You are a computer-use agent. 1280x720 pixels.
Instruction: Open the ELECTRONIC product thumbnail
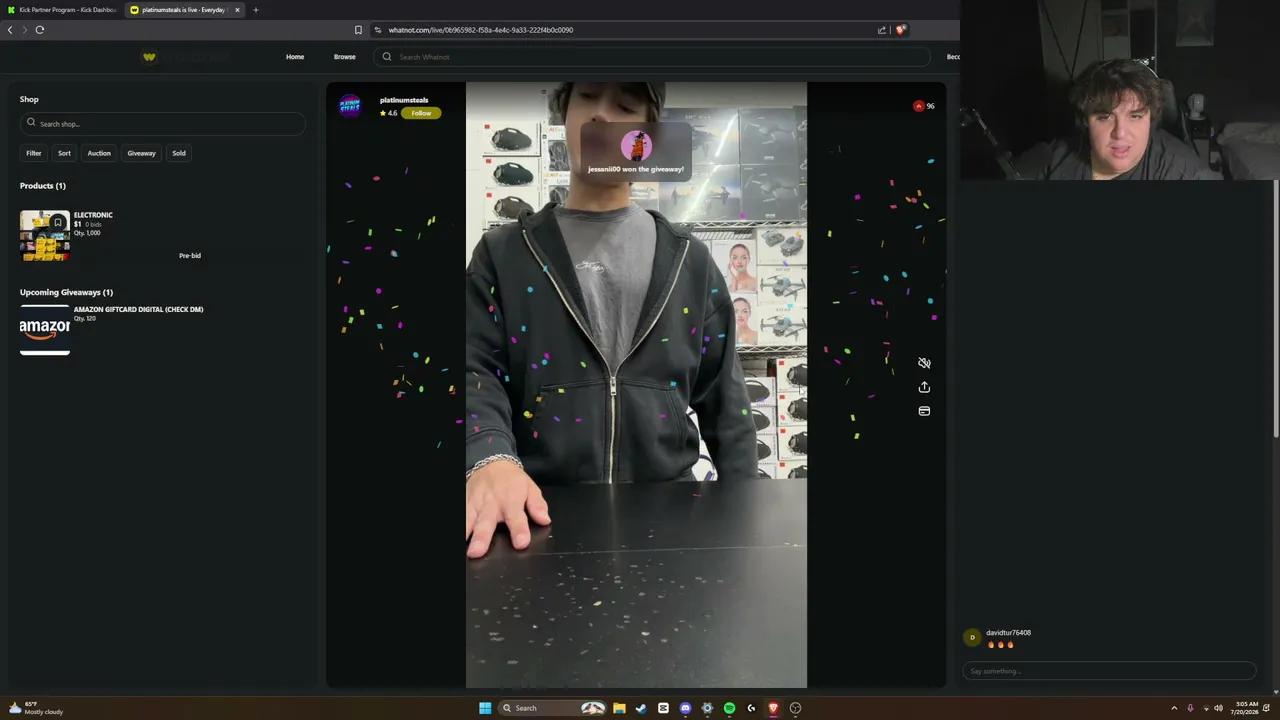coord(45,236)
